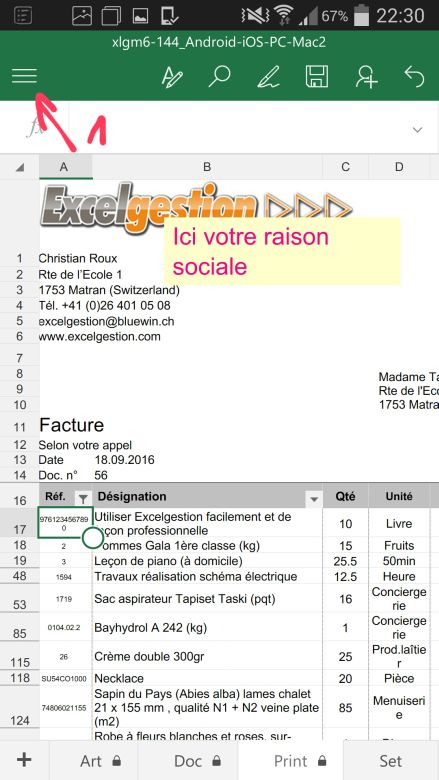Screen dimensions: 439x780
Task: Select column B header
Action: coord(207,167)
